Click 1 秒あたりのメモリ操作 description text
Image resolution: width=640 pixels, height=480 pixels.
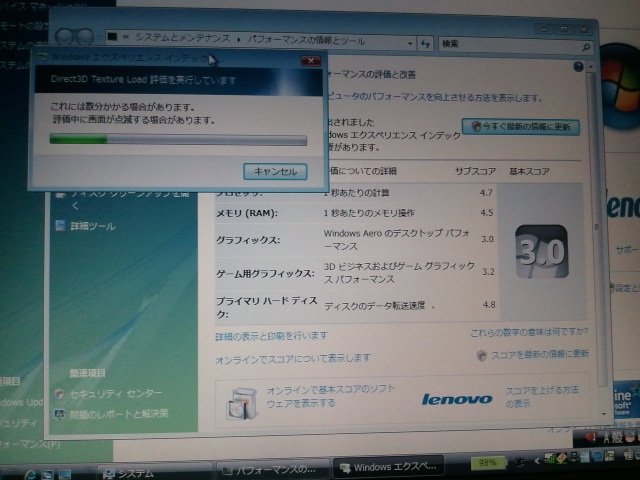369,213
